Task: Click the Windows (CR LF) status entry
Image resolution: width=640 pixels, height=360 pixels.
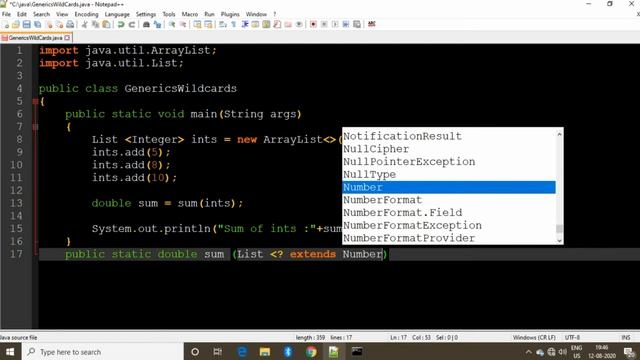Action: click(534, 338)
